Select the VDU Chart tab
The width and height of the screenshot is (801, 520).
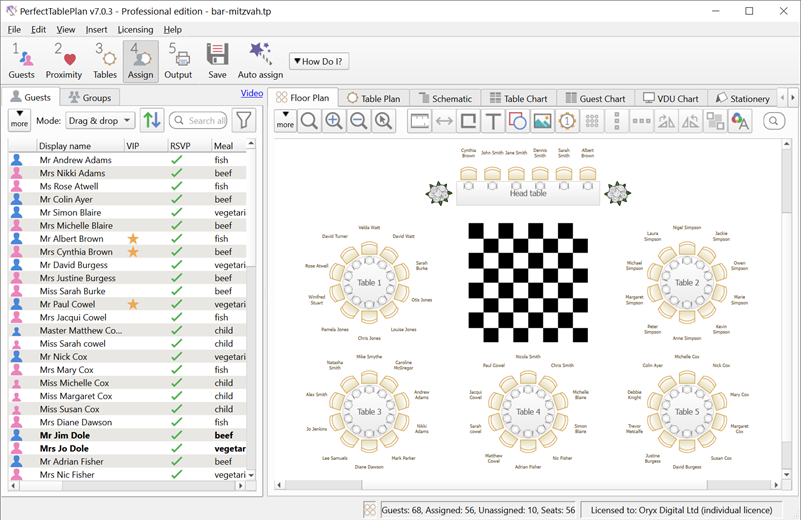click(671, 99)
